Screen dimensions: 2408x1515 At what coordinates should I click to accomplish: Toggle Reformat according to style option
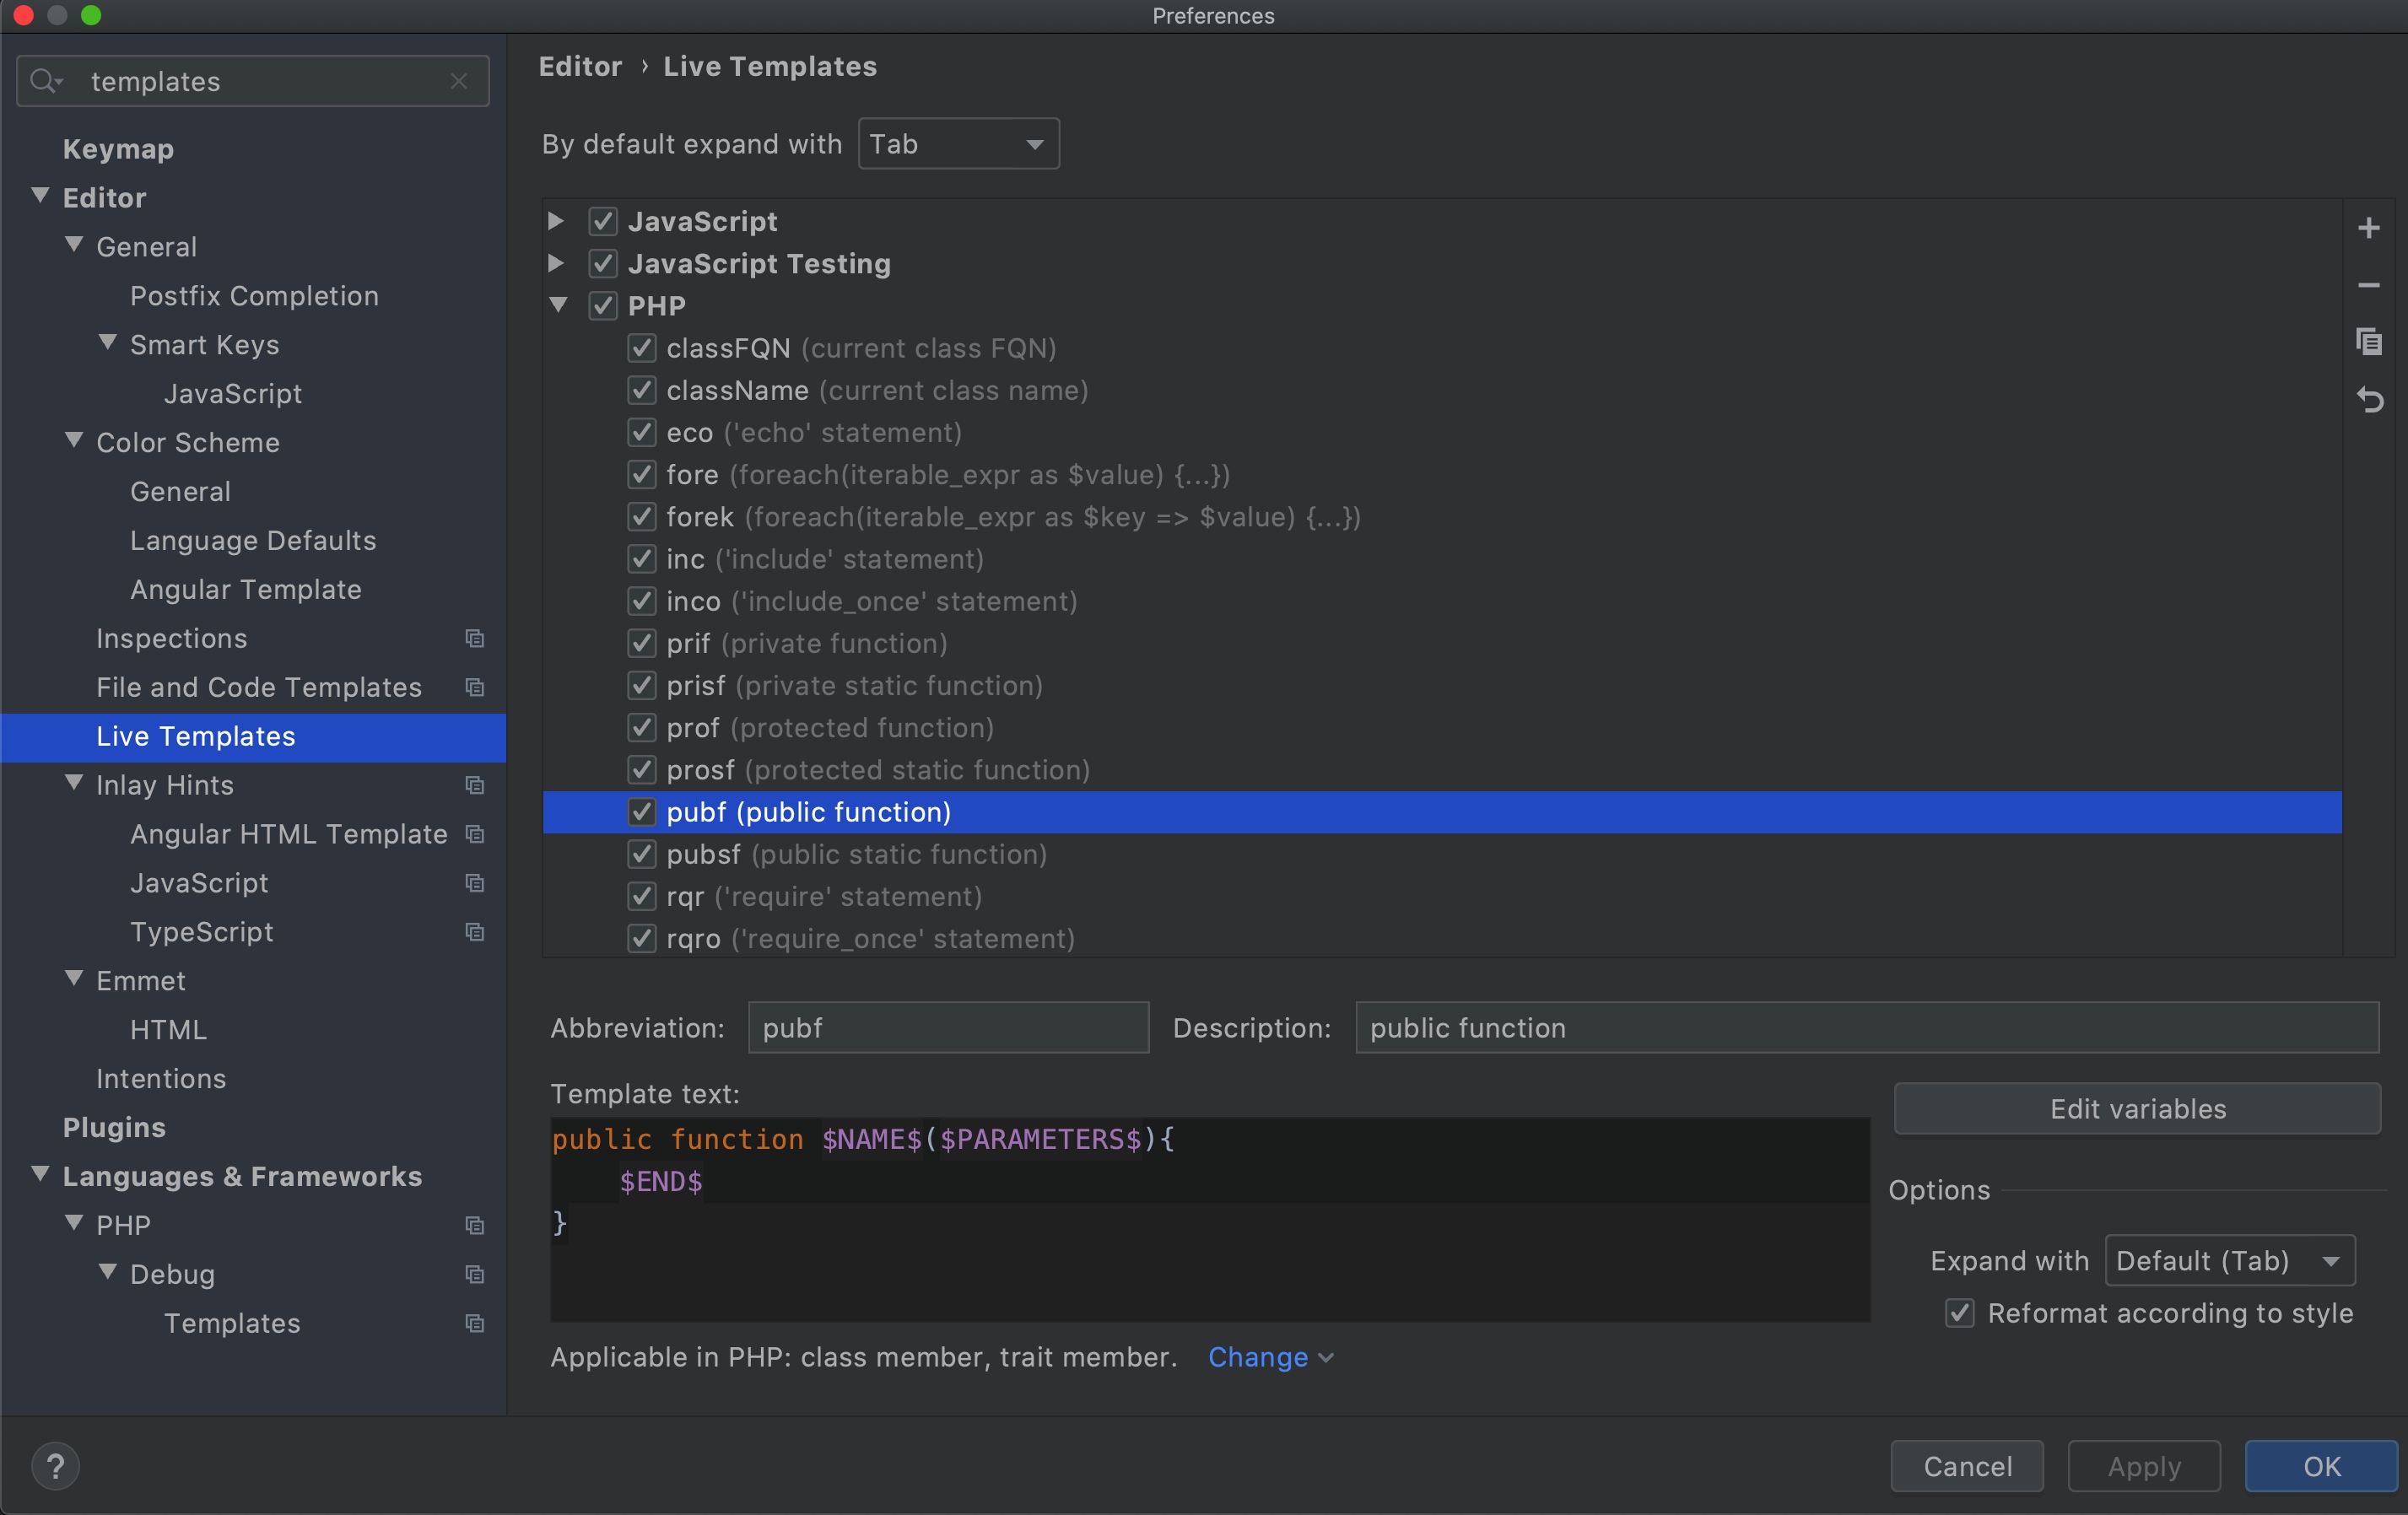[1960, 1313]
